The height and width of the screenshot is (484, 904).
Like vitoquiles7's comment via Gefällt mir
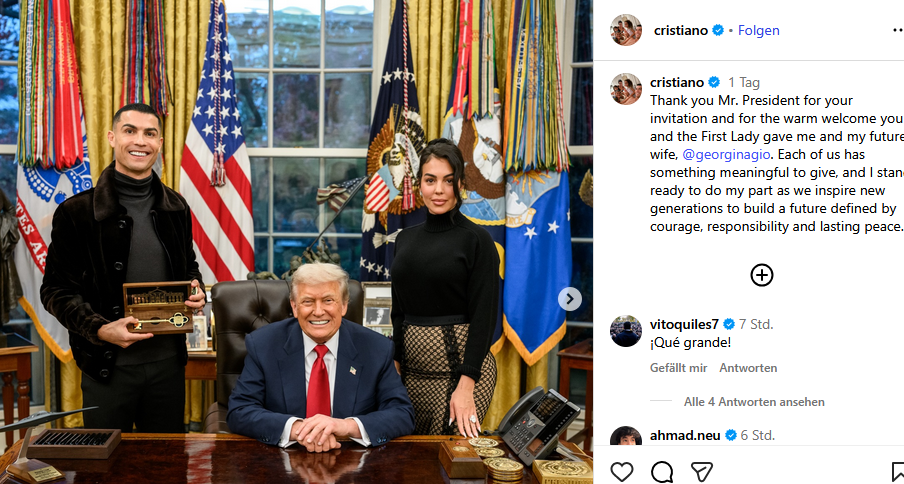pyautogui.click(x=679, y=368)
